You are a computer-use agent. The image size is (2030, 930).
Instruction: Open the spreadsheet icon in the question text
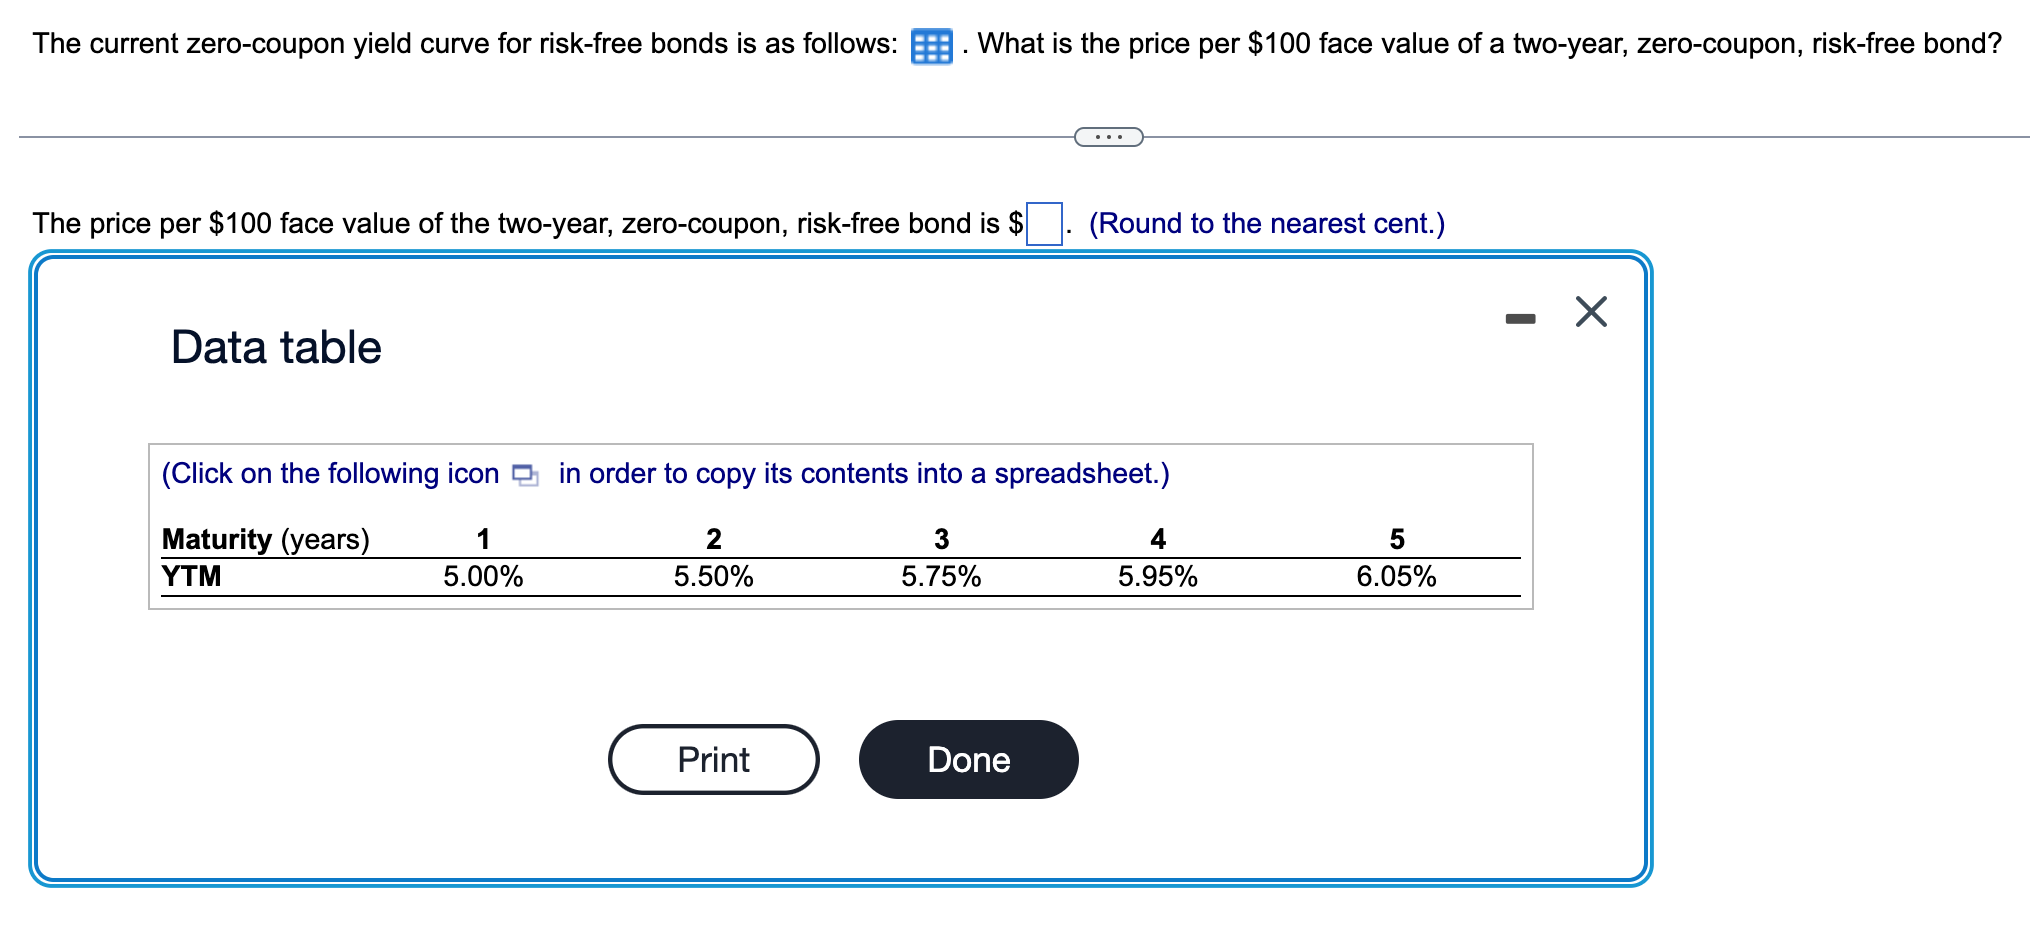(x=930, y=44)
